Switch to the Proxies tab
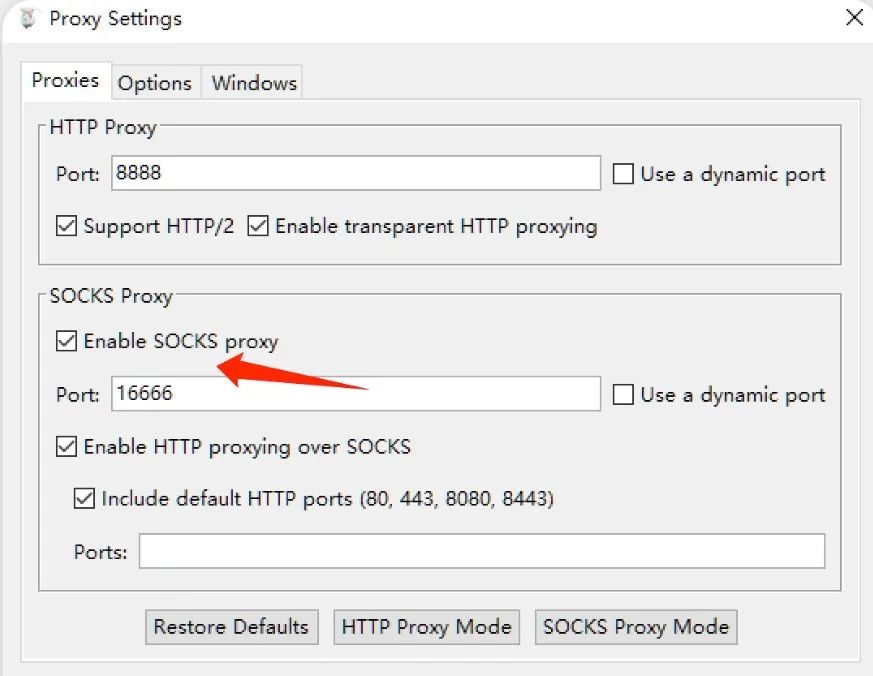The height and width of the screenshot is (676, 873). 66,81
